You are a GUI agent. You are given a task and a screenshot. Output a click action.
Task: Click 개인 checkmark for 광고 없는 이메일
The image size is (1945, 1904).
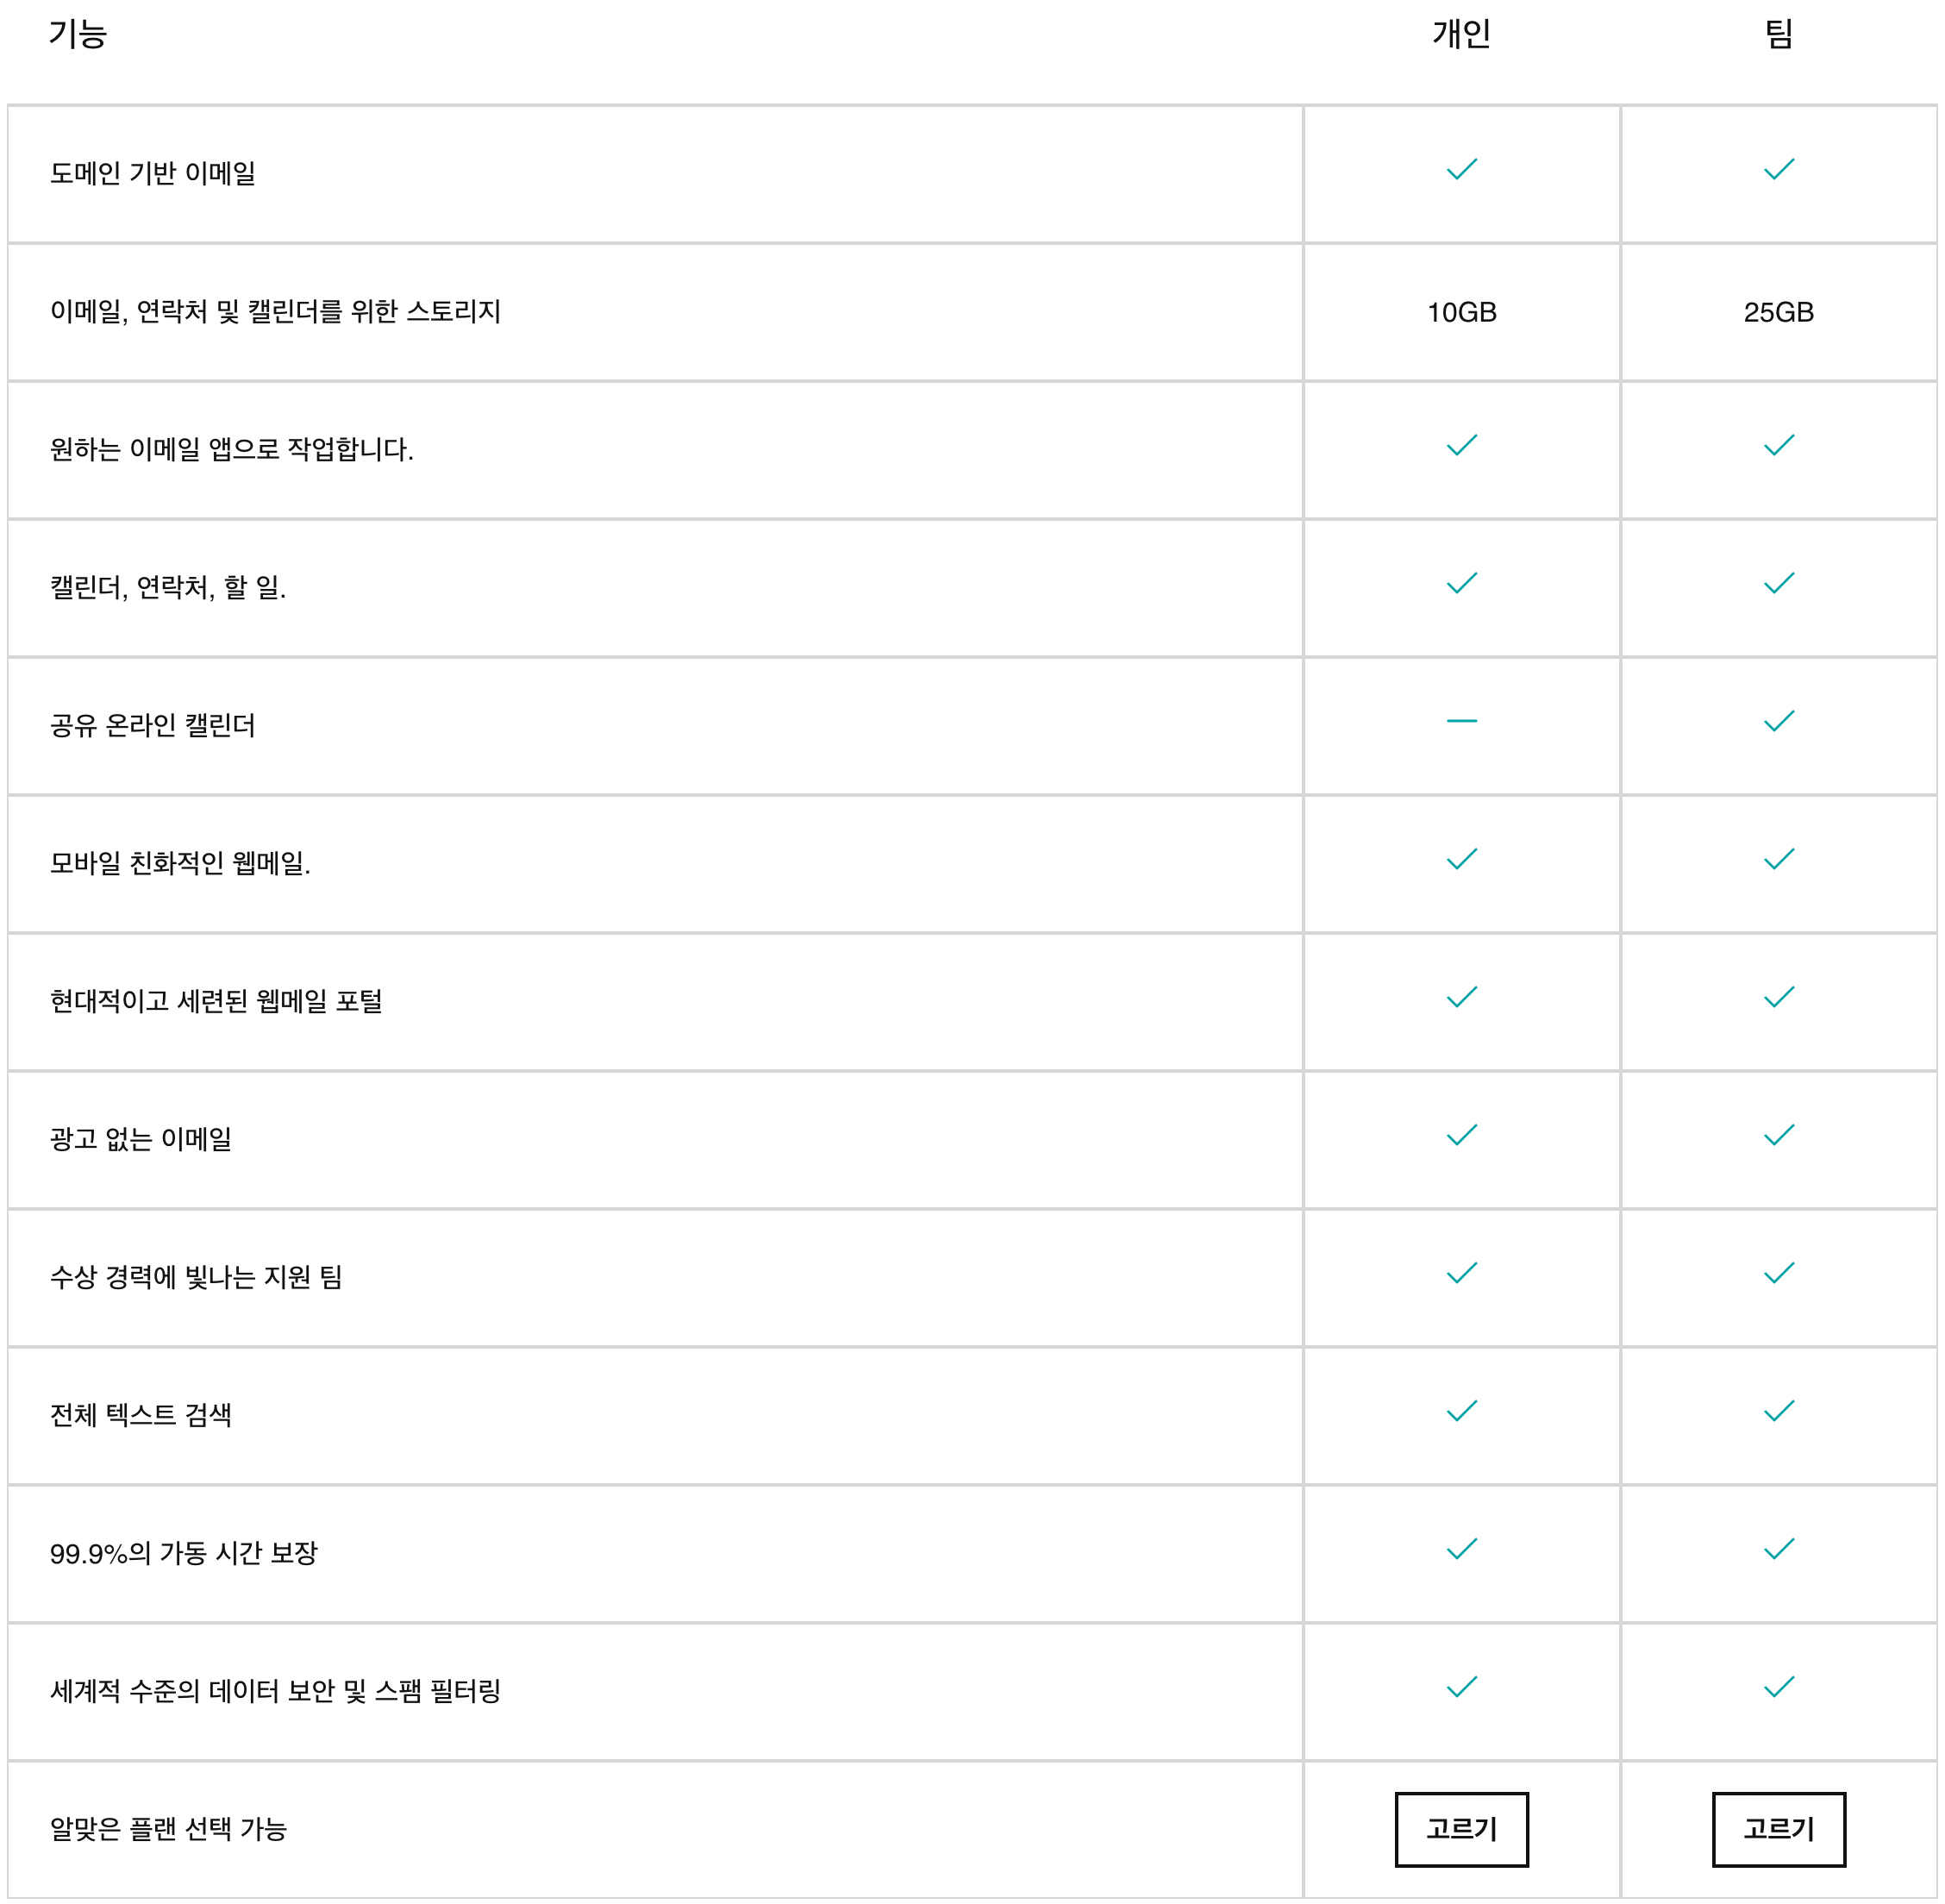(x=1461, y=1135)
